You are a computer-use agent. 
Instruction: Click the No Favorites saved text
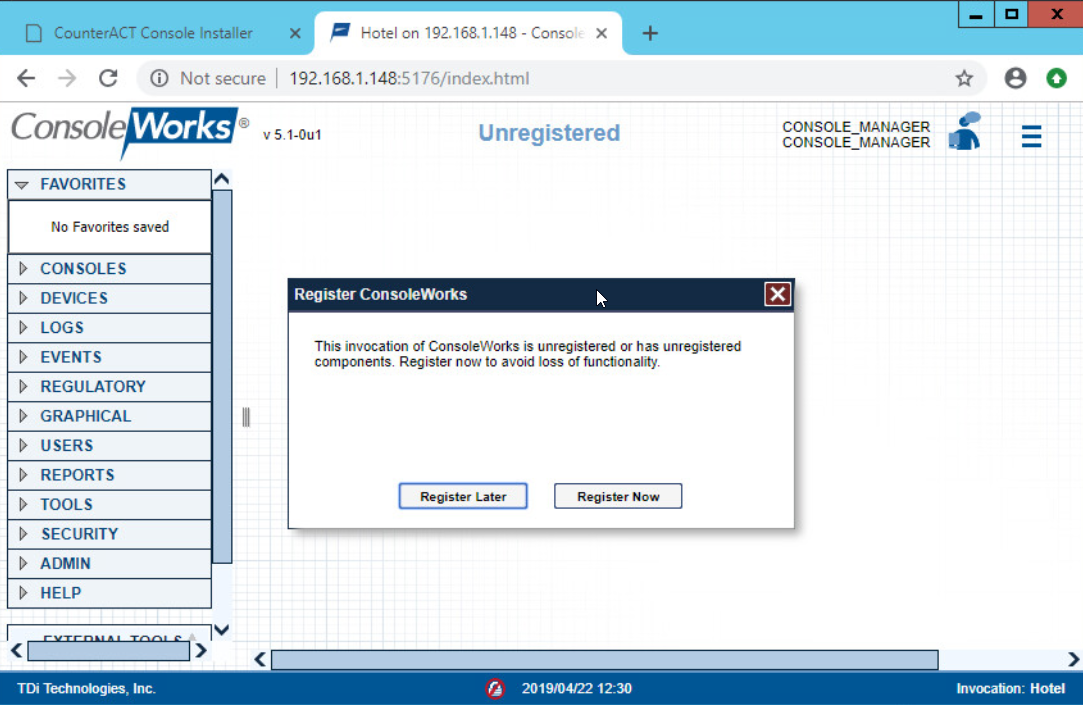110,226
